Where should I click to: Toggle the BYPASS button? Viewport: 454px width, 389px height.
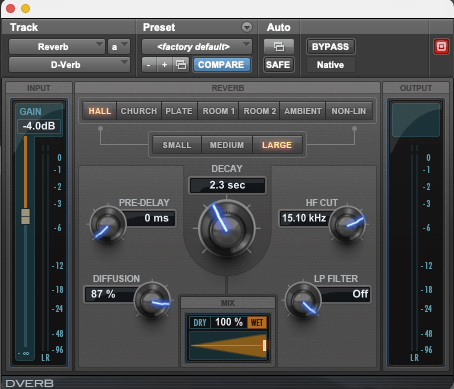click(330, 47)
